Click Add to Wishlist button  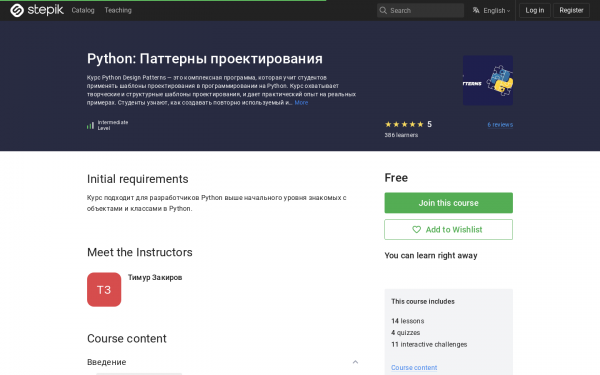448,230
